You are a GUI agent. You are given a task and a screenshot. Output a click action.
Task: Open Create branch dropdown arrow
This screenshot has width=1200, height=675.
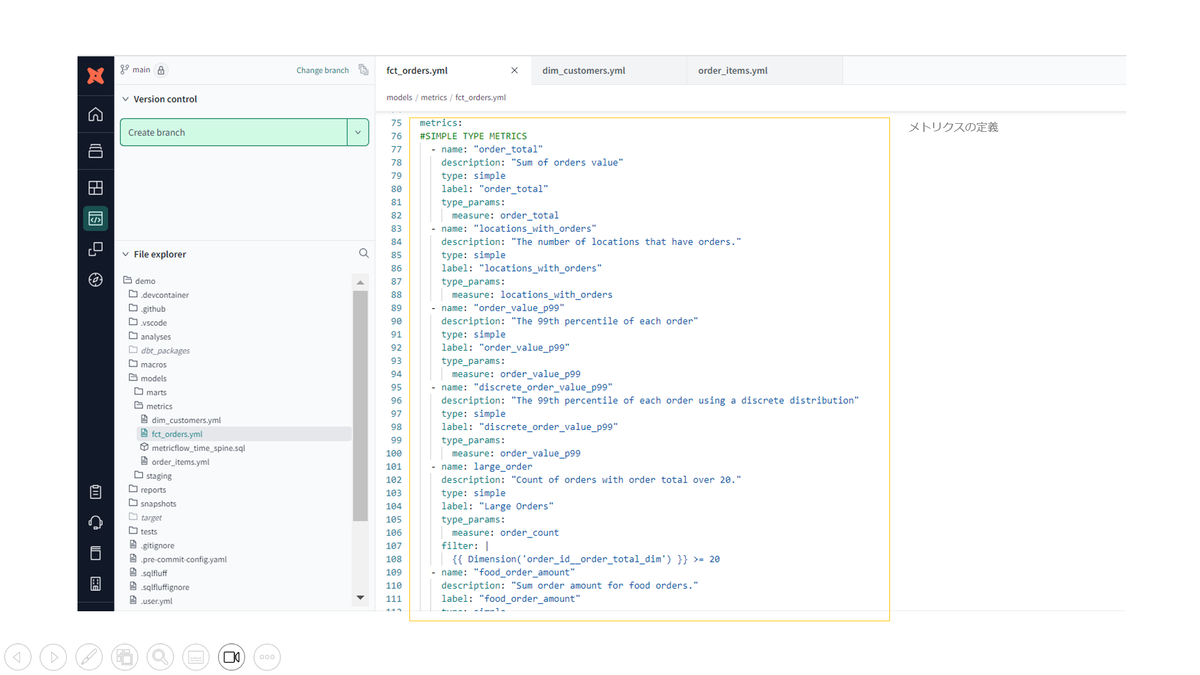click(x=358, y=132)
